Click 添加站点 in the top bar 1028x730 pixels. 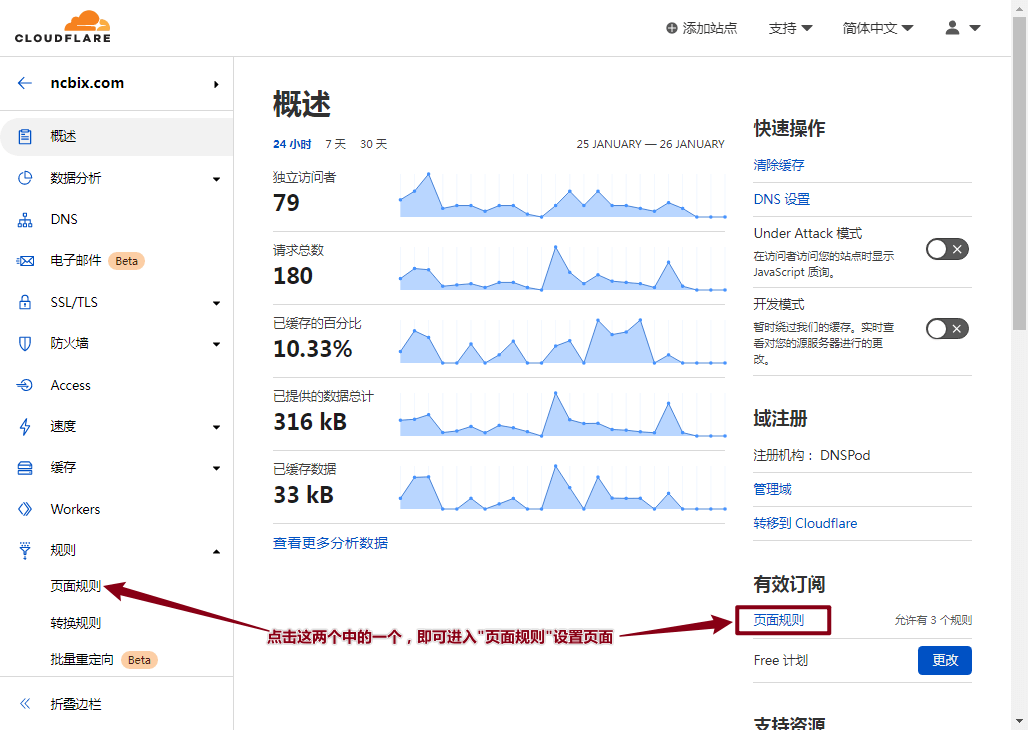[702, 28]
